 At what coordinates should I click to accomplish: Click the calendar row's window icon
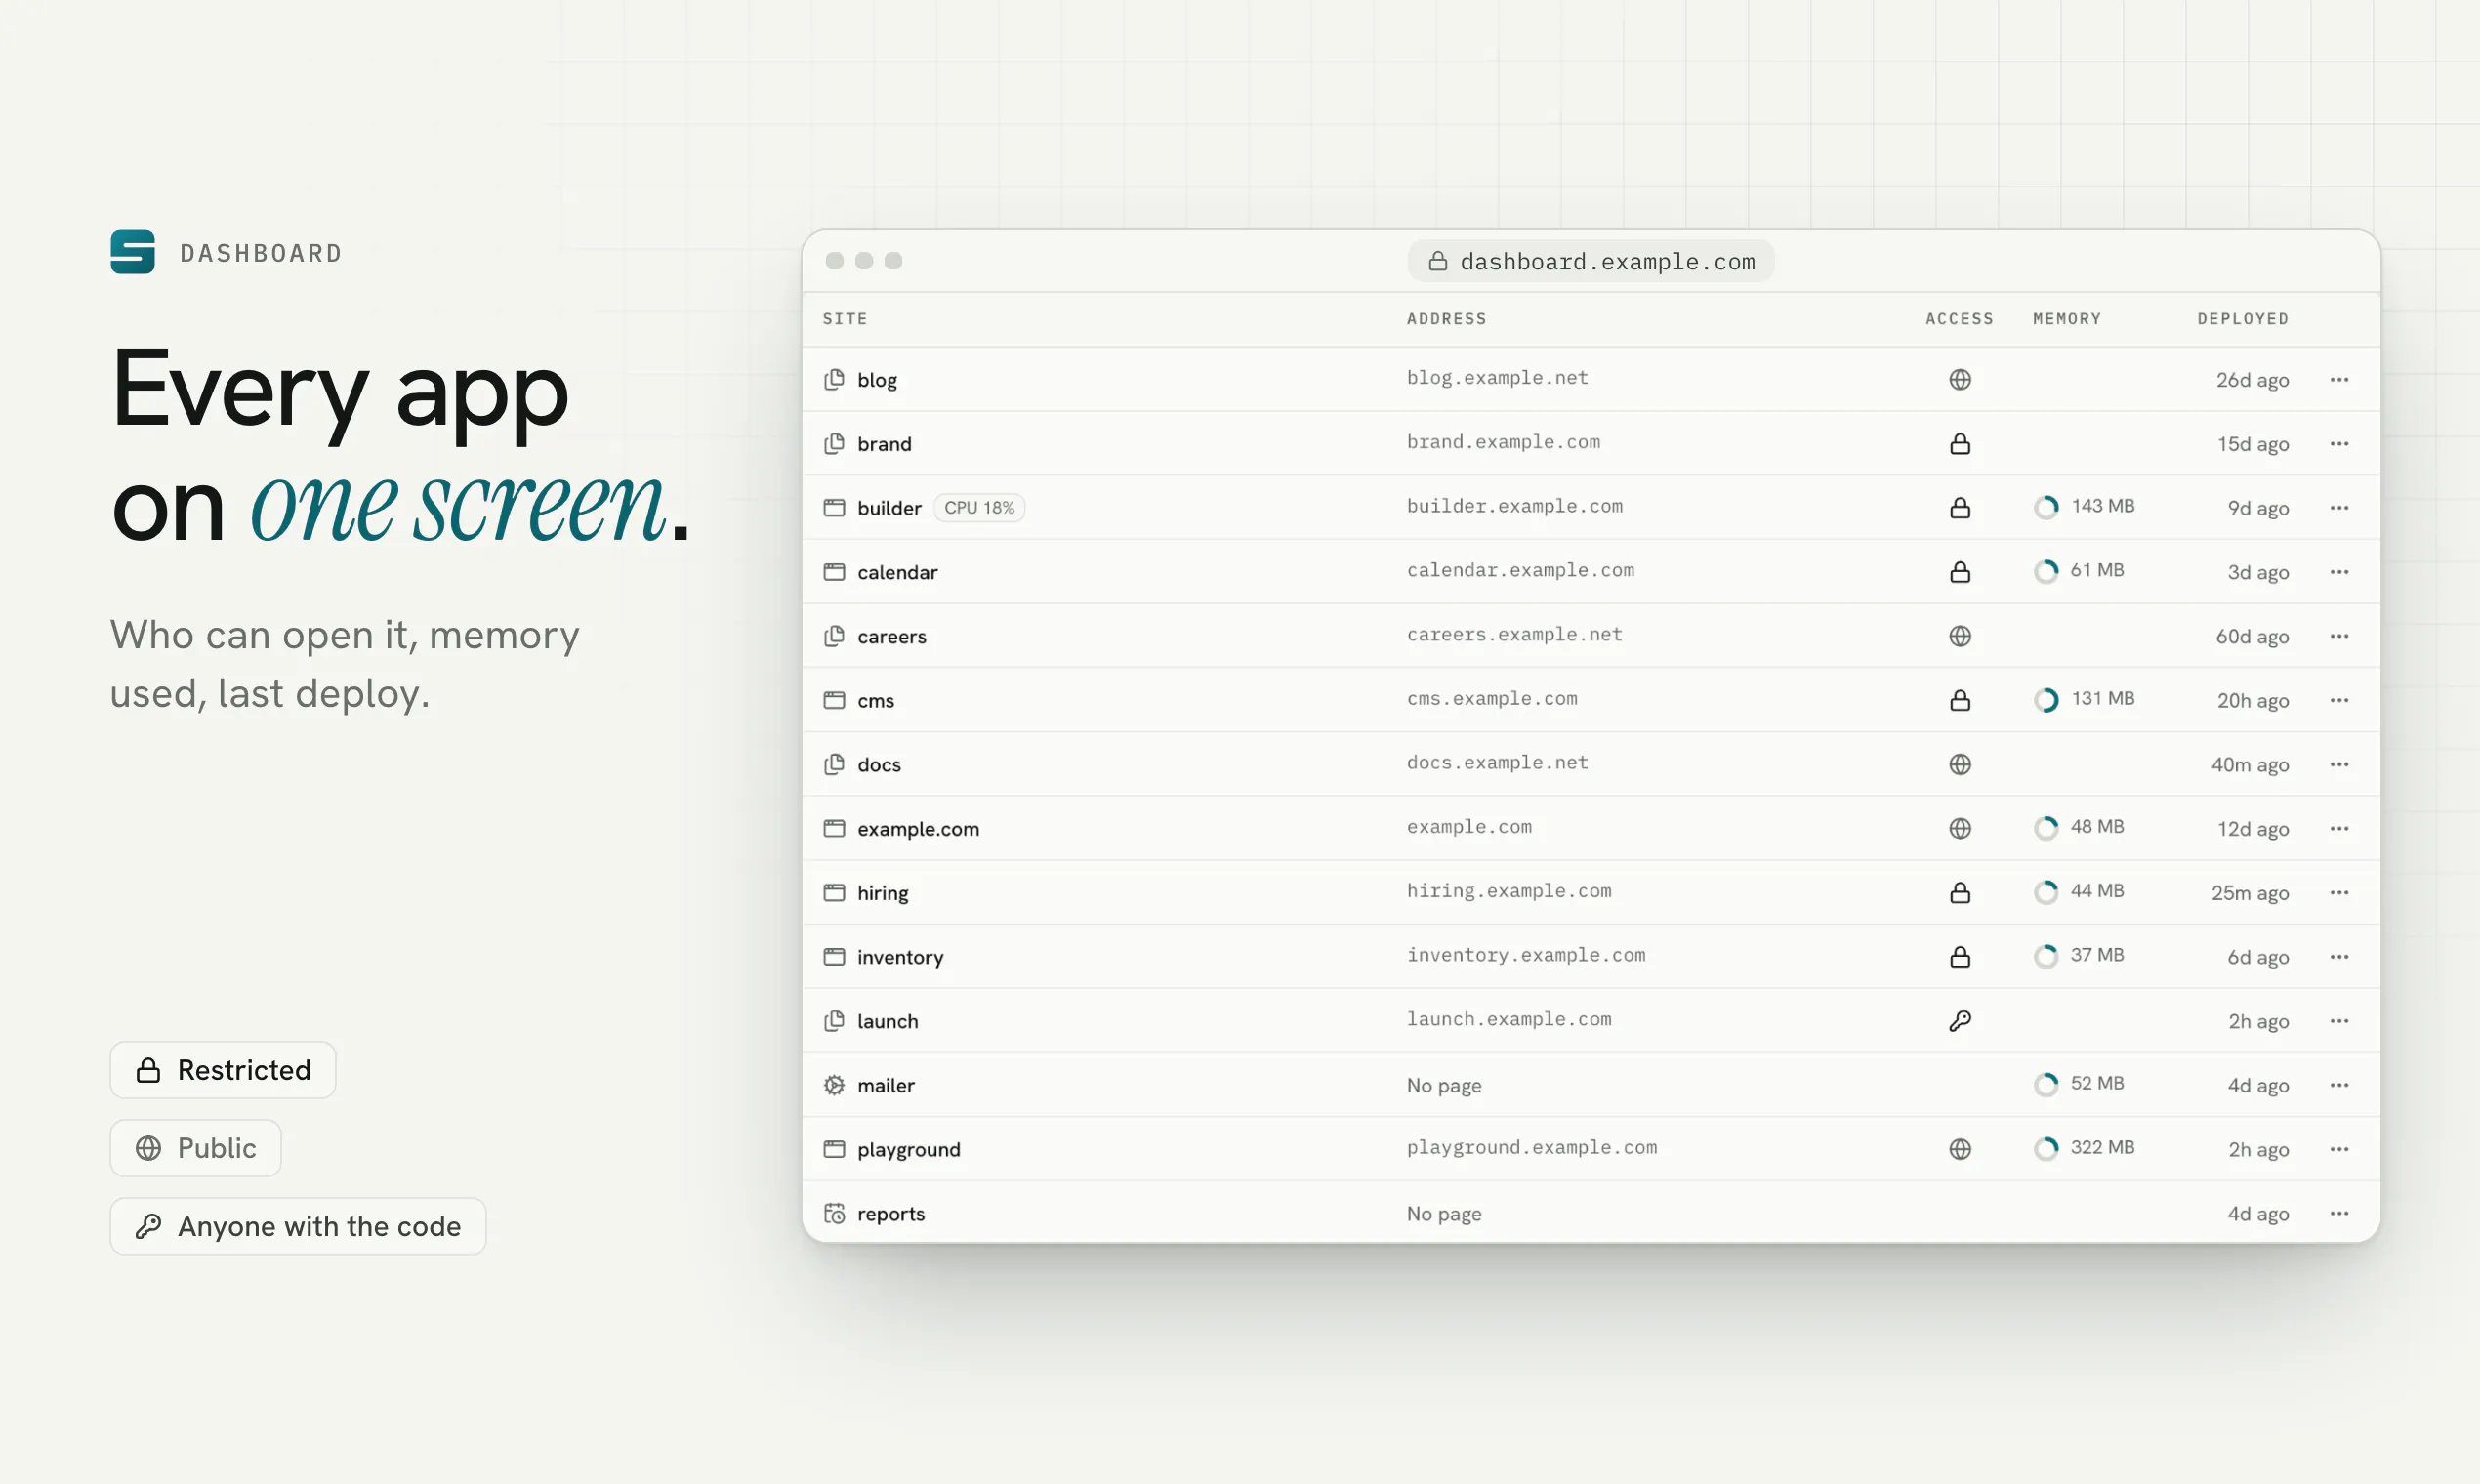point(834,572)
